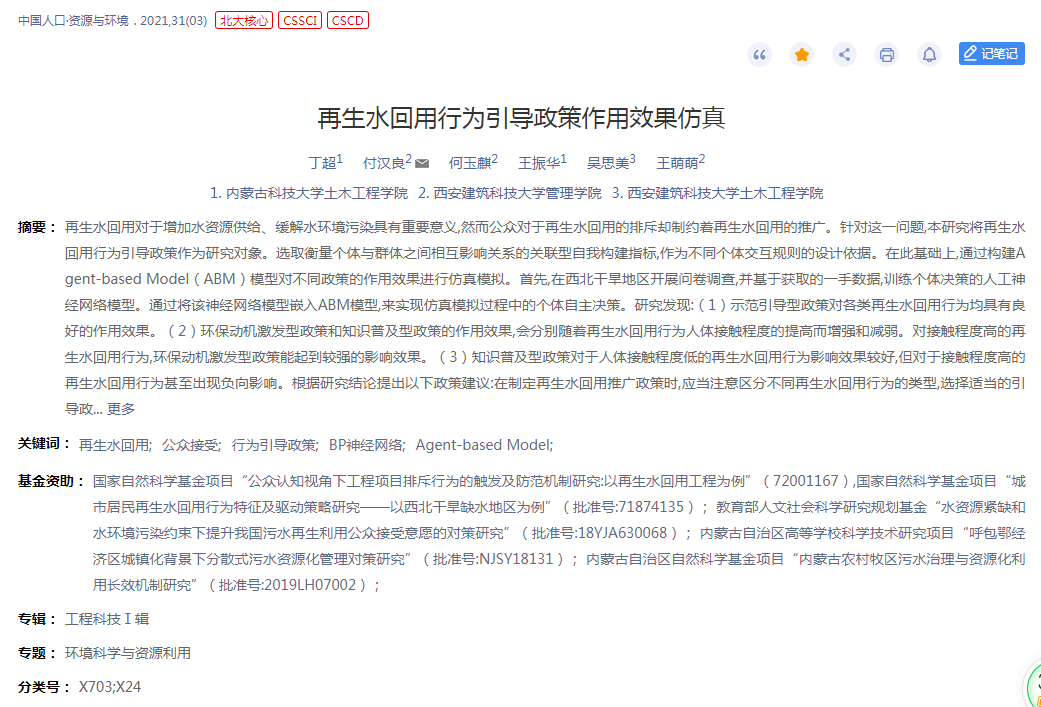The width and height of the screenshot is (1041, 707).
Task: Open author 吴思美's page
Action: [x=607, y=162]
